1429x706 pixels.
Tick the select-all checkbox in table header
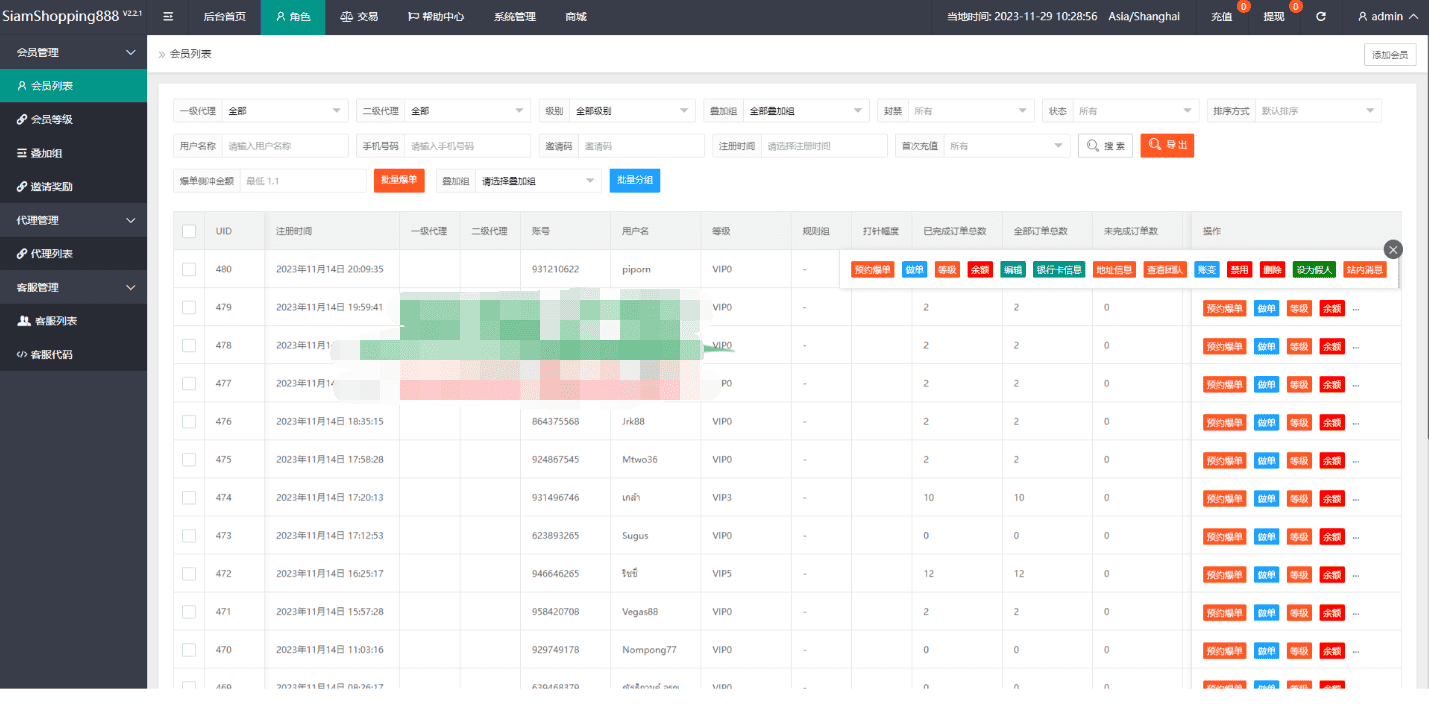pos(189,231)
